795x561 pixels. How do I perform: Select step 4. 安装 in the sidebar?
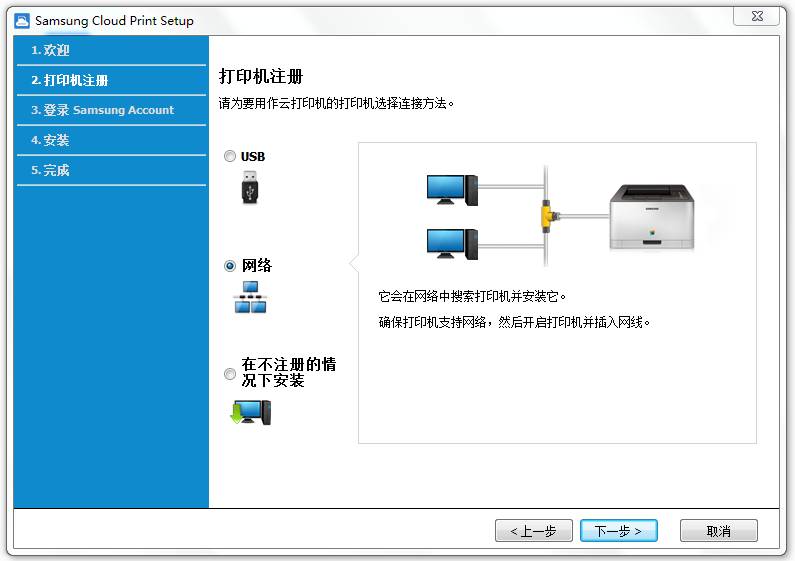(112, 140)
